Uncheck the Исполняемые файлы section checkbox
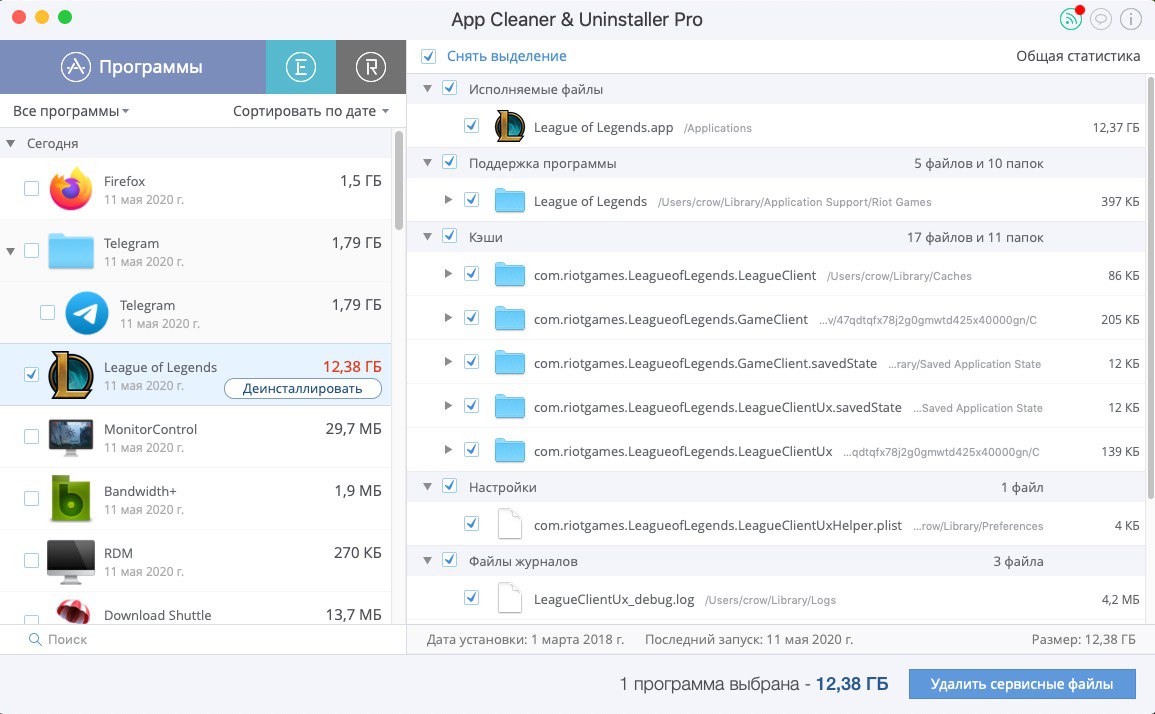The width and height of the screenshot is (1155, 714). coord(449,88)
